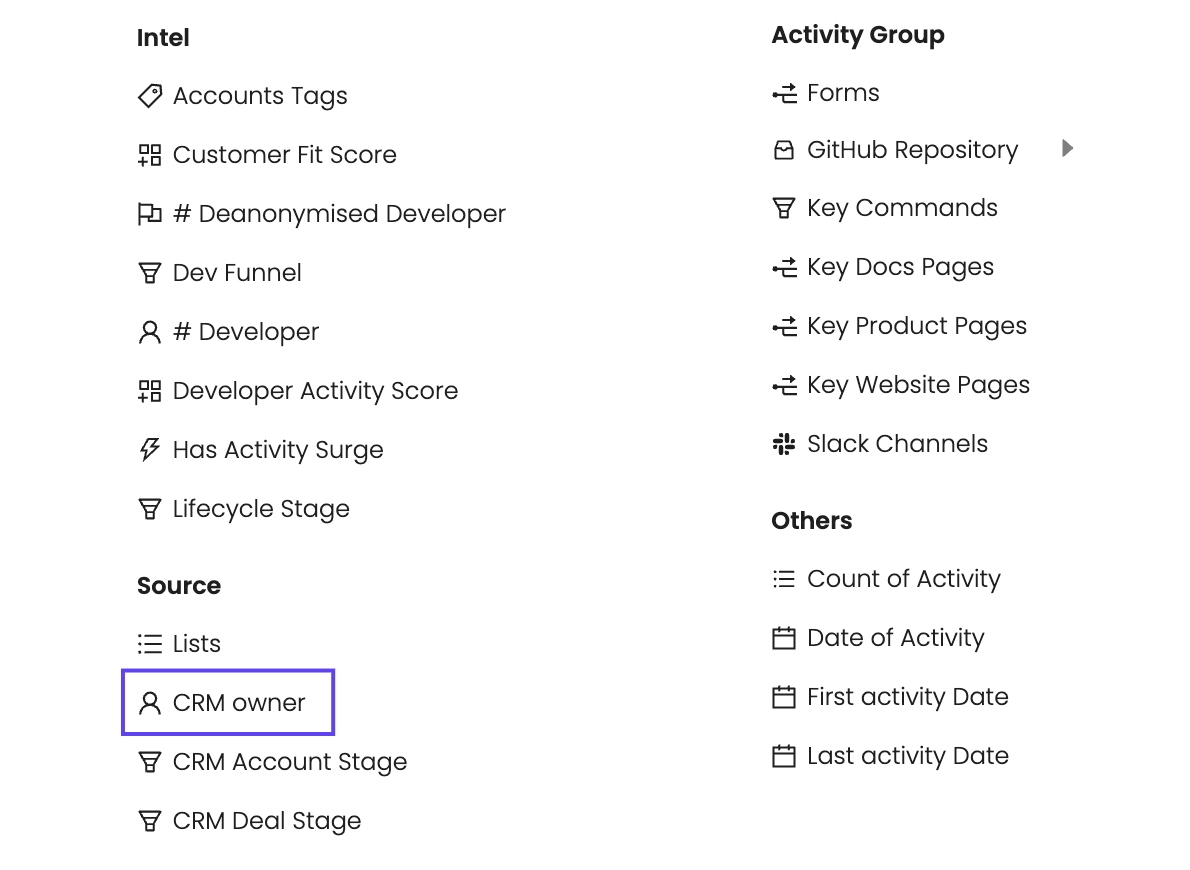Pick the CRM Deal Stage option
The width and height of the screenshot is (1190, 870).
pos(266,821)
